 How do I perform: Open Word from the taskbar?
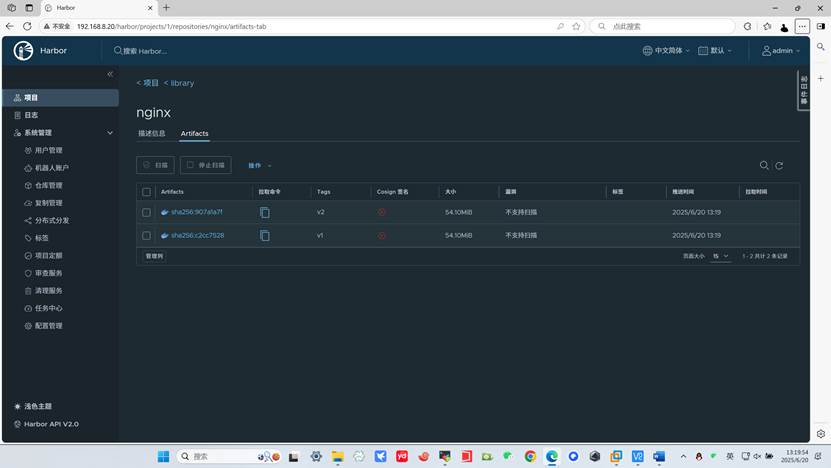coord(659,456)
